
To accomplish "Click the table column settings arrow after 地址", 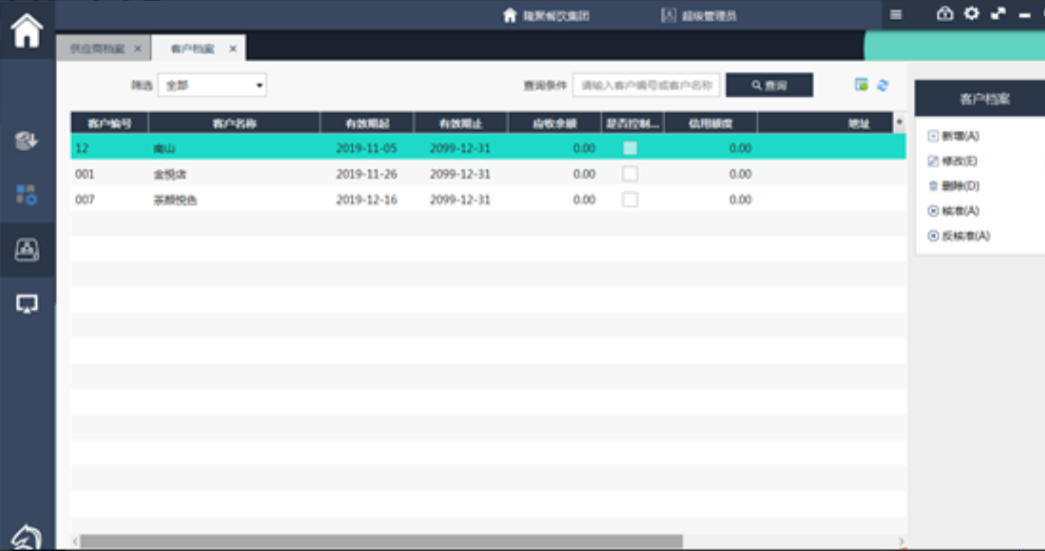I will 899,122.
